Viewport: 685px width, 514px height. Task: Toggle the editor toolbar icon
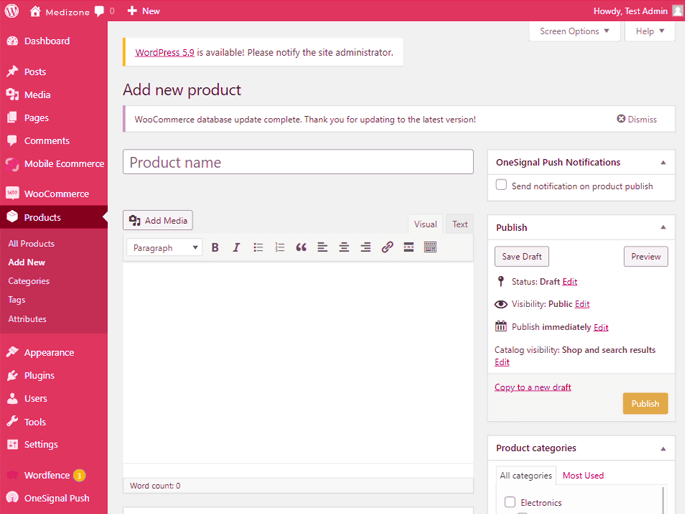tap(431, 247)
